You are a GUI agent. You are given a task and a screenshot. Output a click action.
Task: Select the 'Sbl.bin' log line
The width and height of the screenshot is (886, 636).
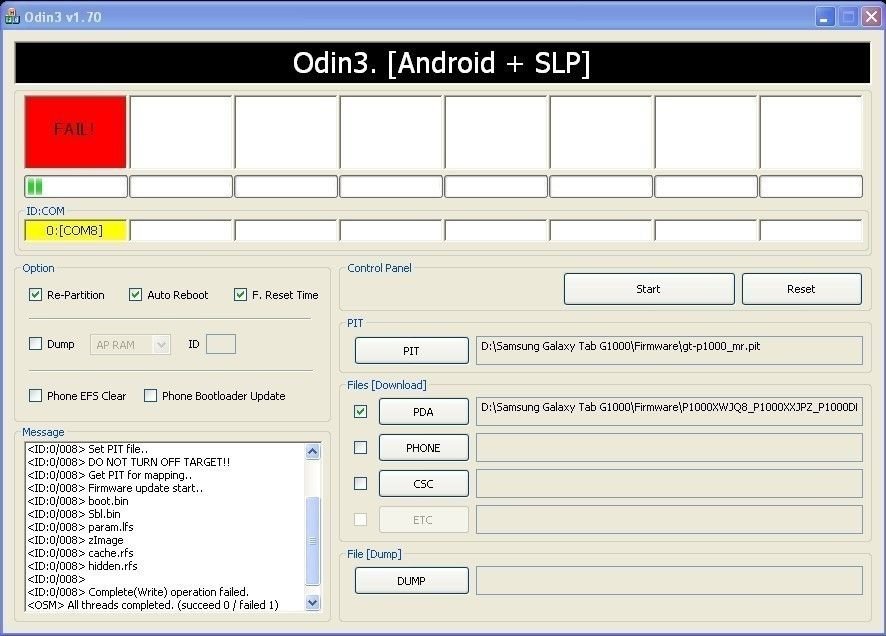pos(74,514)
